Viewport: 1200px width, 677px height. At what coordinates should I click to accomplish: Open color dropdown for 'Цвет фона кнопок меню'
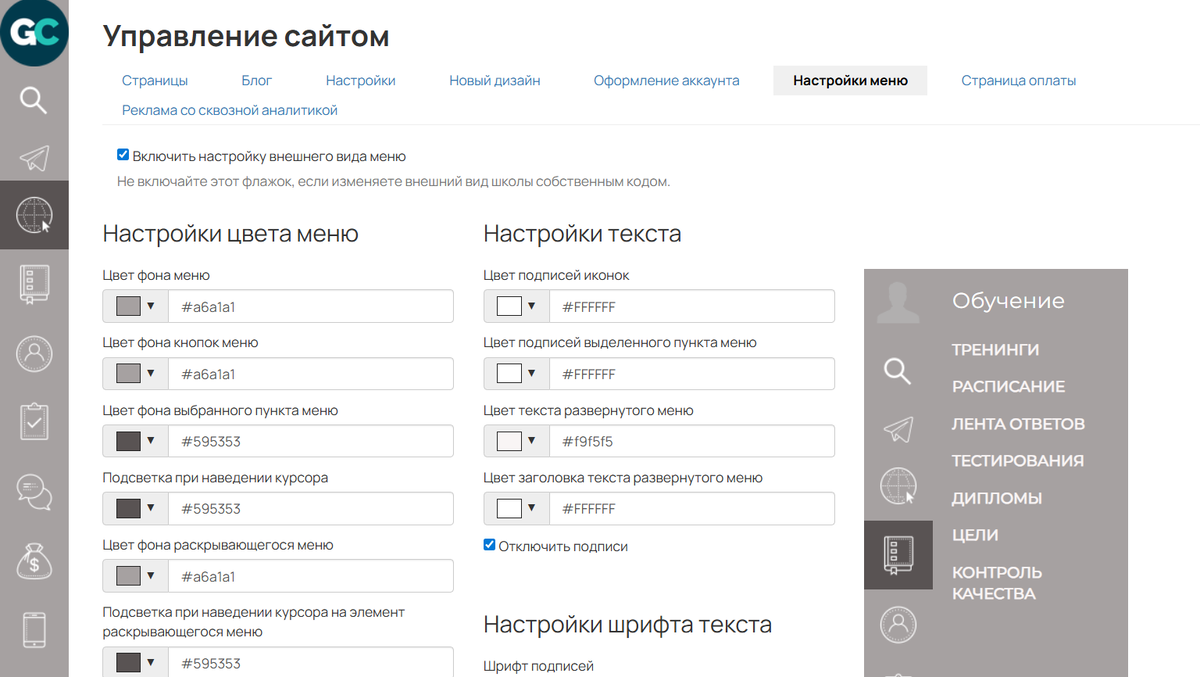pyautogui.click(x=135, y=374)
